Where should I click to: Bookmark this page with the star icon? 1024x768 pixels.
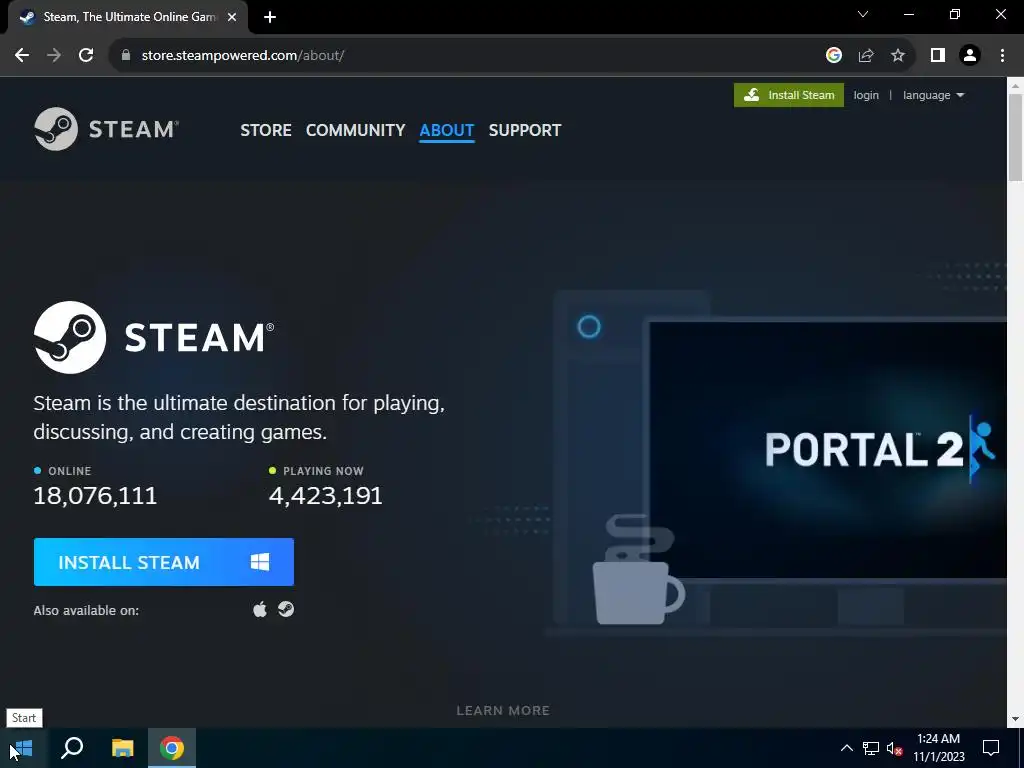pyautogui.click(x=898, y=56)
